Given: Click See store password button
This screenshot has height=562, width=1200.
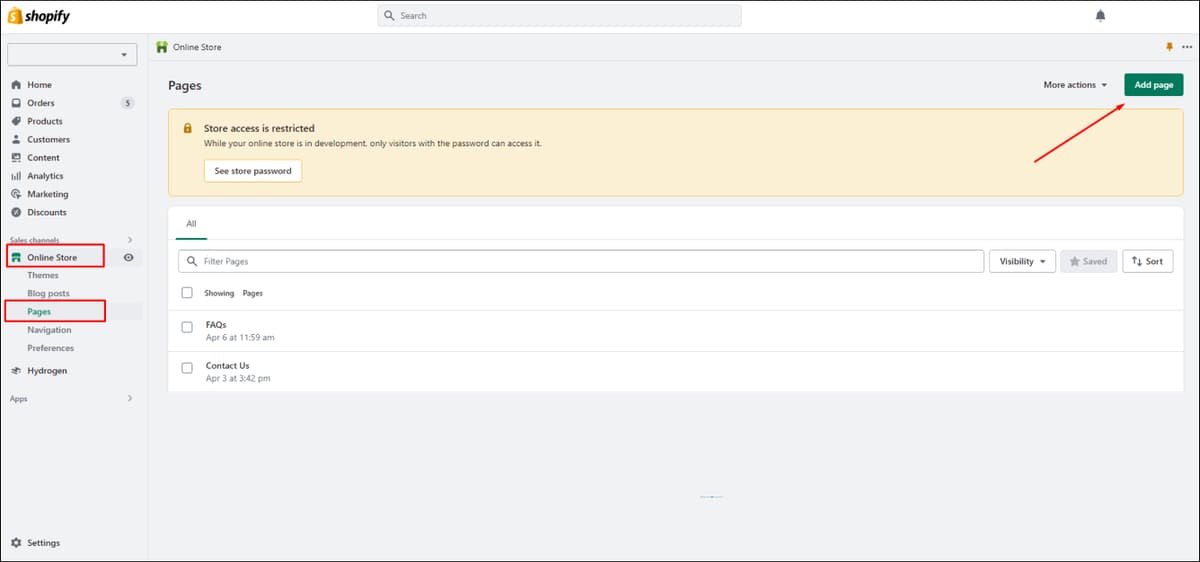Looking at the screenshot, I should [253, 171].
